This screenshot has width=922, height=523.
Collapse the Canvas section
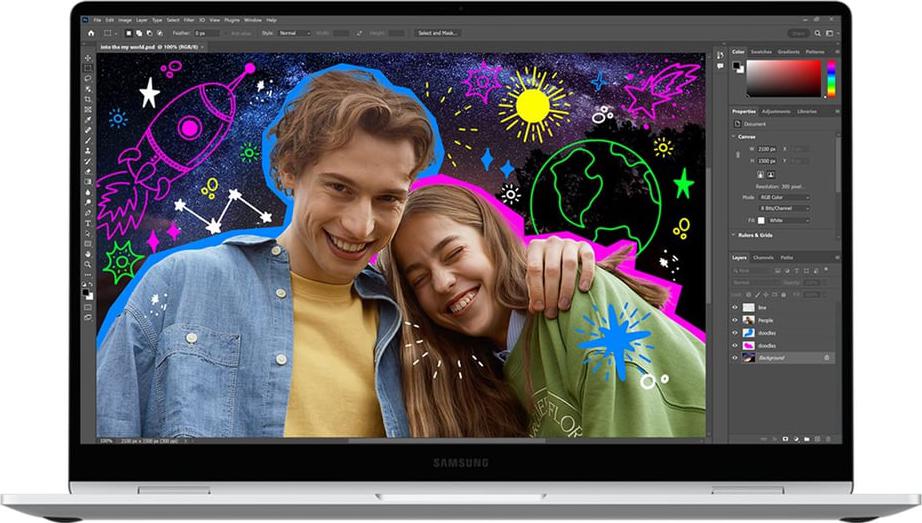(x=735, y=136)
